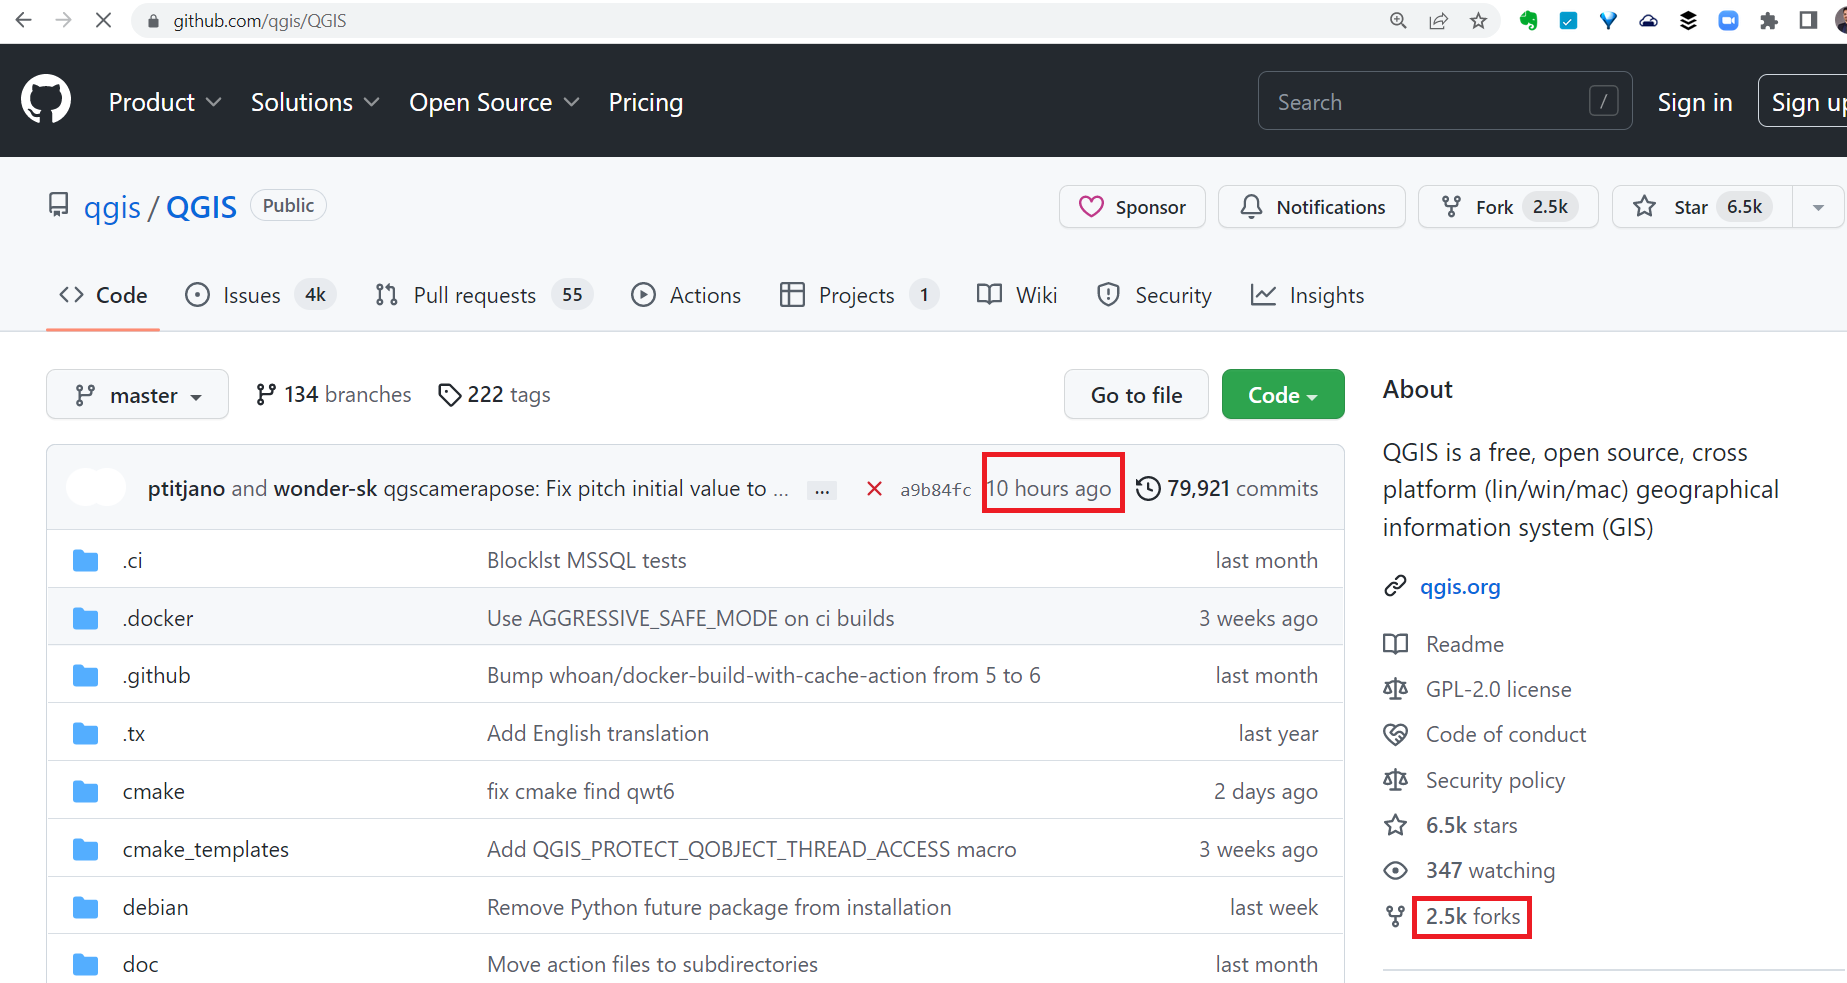Open the qgis.org website link
The image size is (1847, 983).
click(x=1460, y=587)
